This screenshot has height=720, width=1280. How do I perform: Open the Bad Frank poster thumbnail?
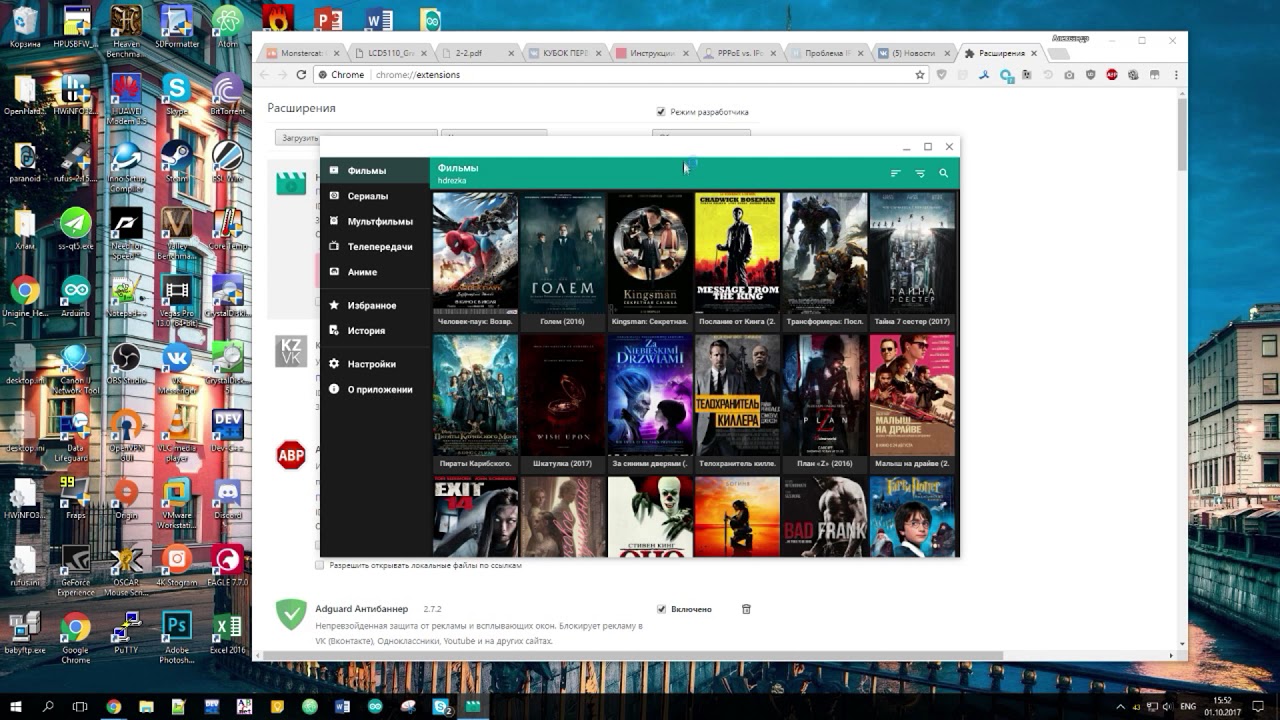(825, 516)
